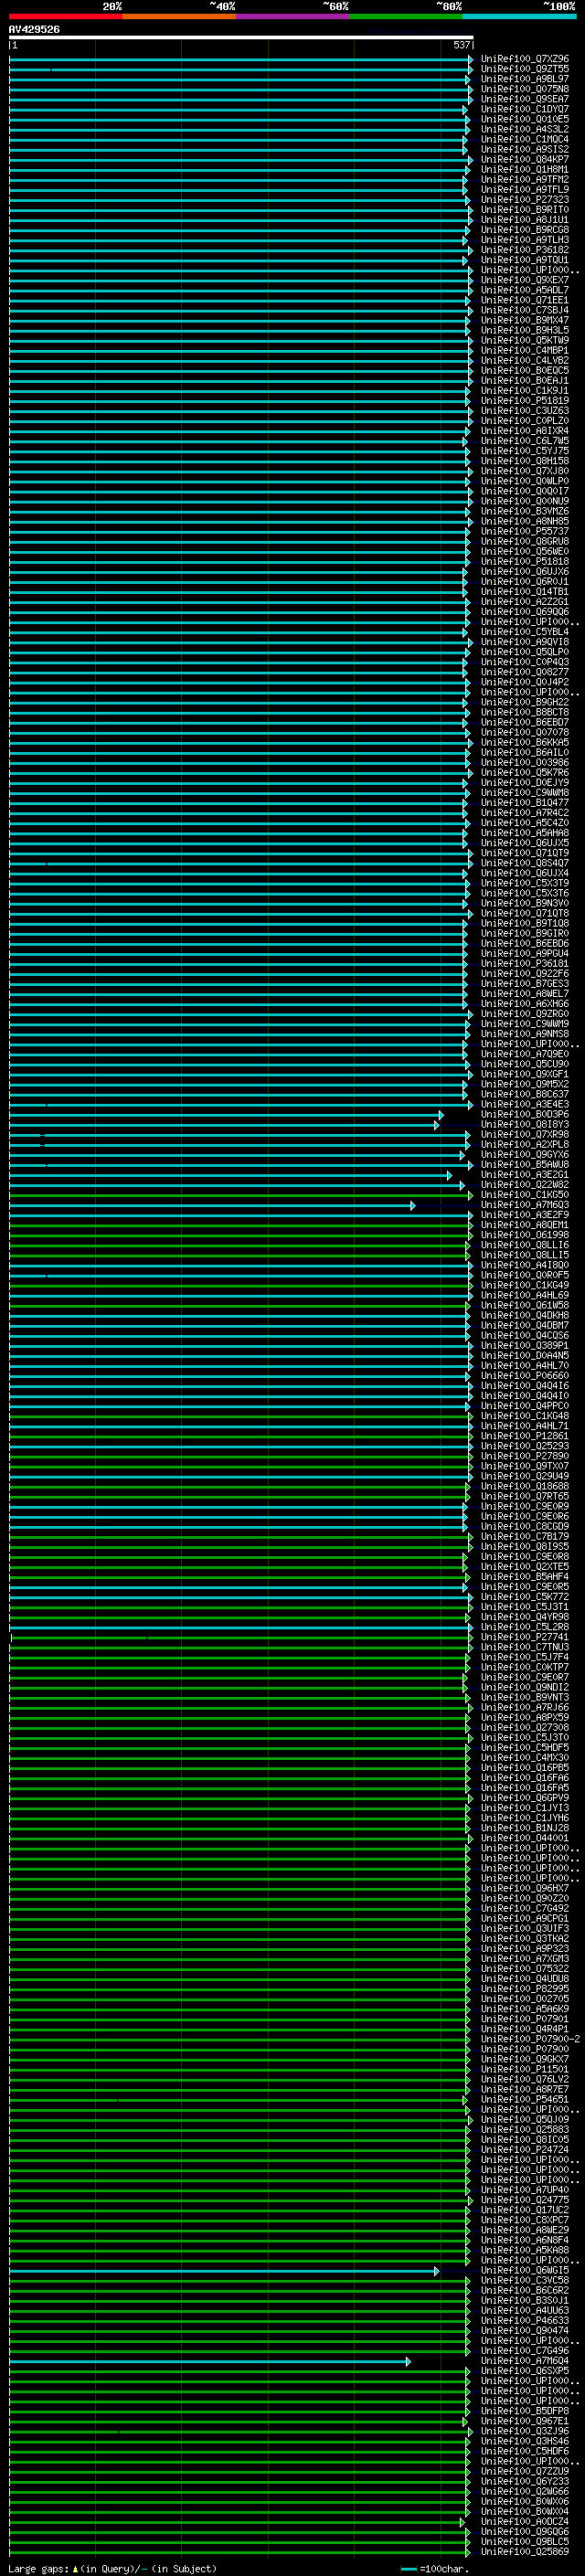The width and height of the screenshot is (585, 2576).
Task: Click the Large gaps legend text
Action: [x=112, y=2569]
